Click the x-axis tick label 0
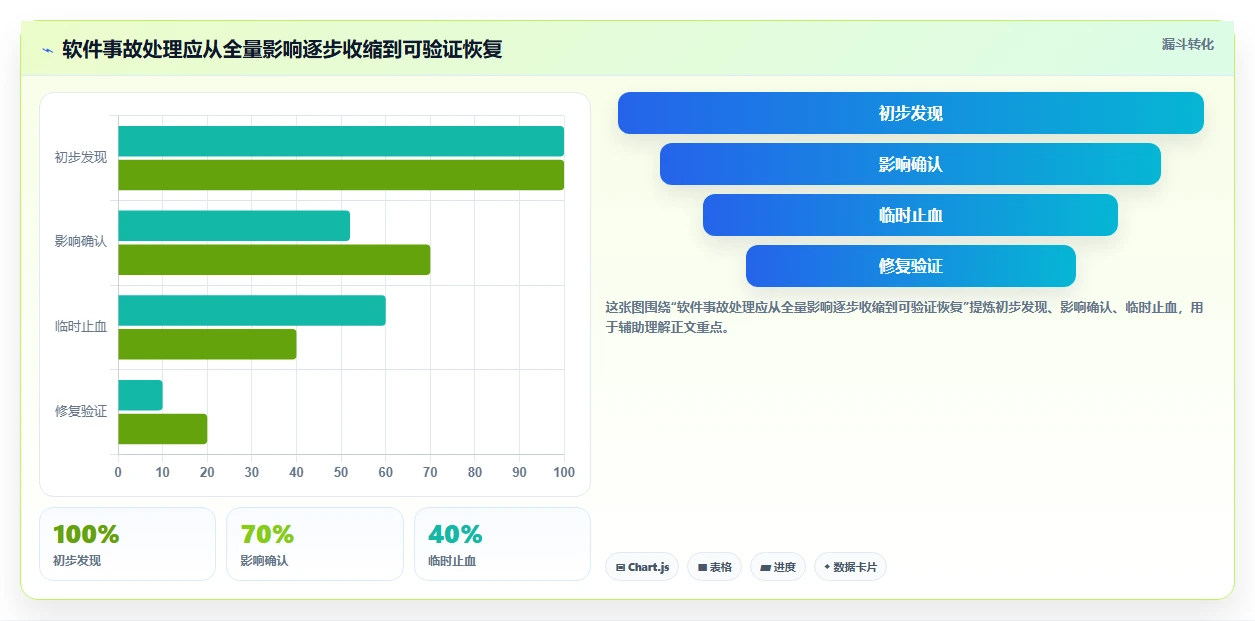 [118, 473]
